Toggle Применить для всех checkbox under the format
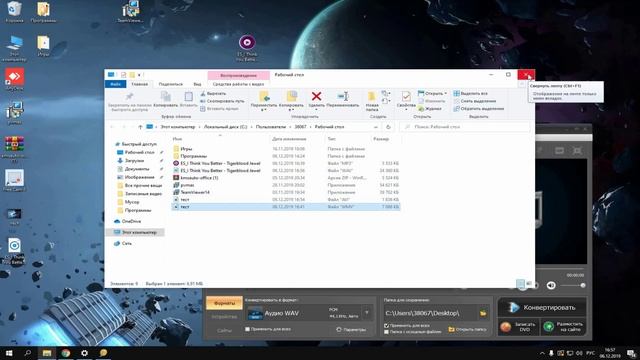The width and height of the screenshot is (640, 360). [x=247, y=329]
